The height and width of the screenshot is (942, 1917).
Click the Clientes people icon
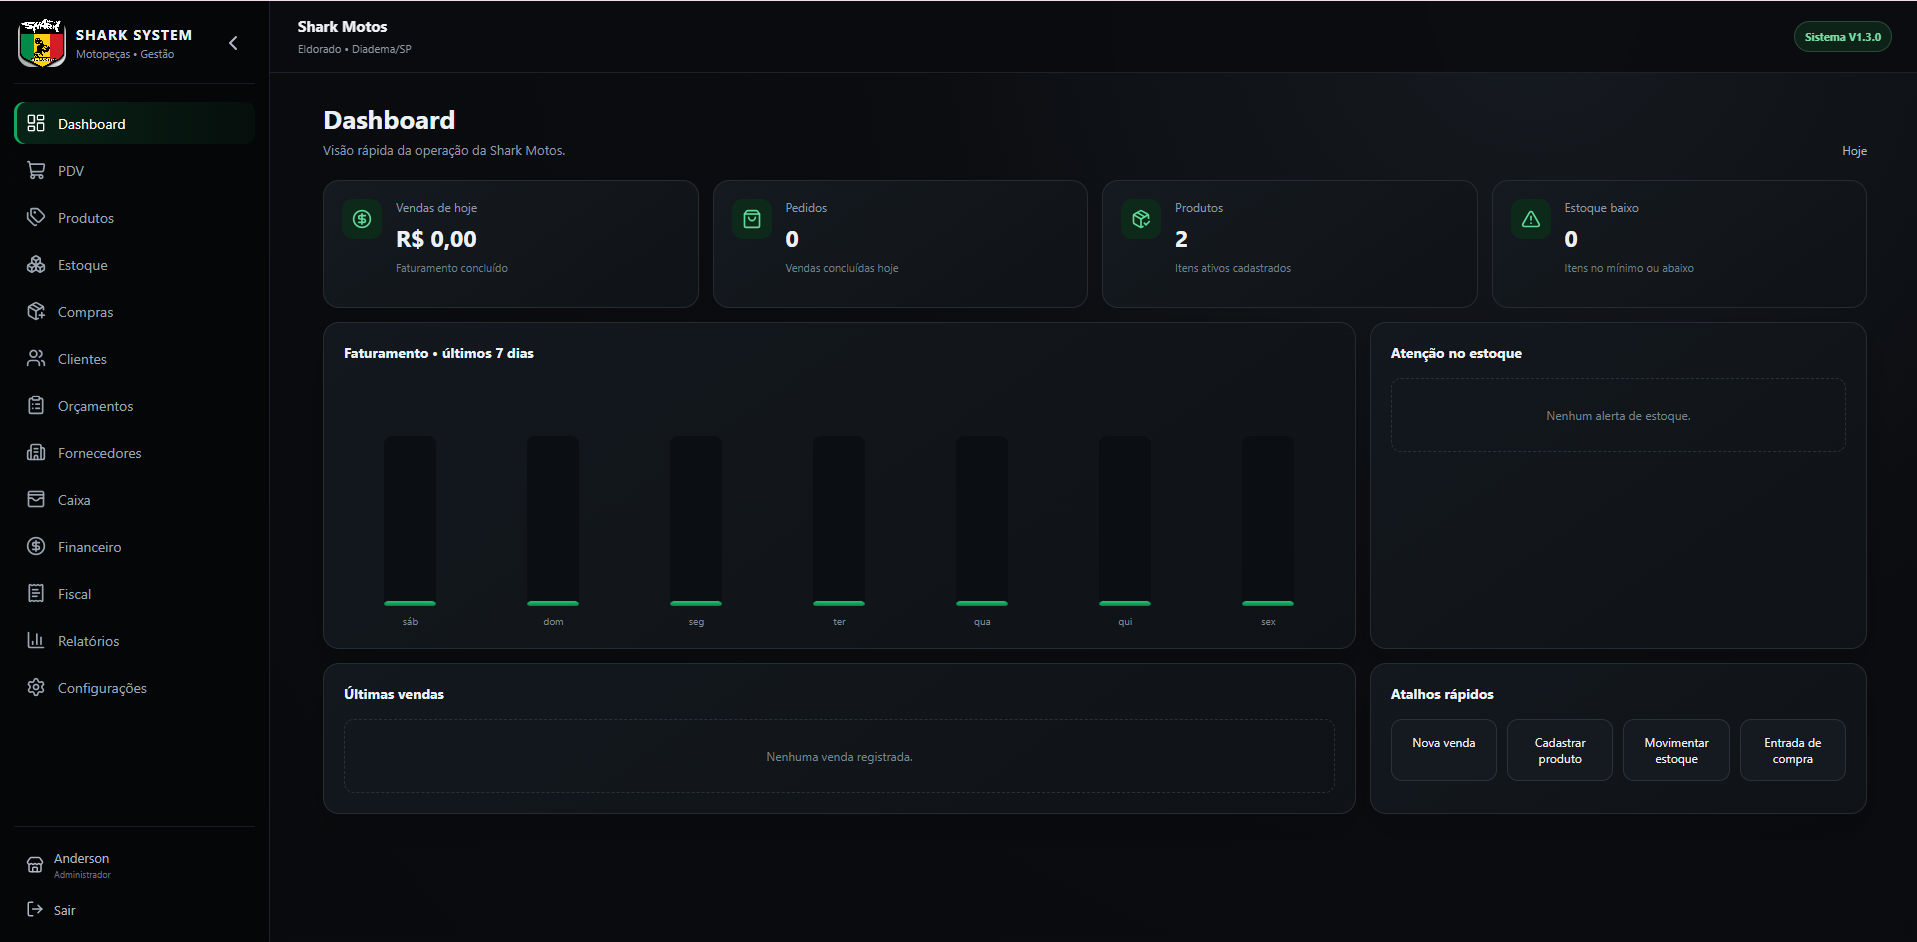(x=36, y=358)
